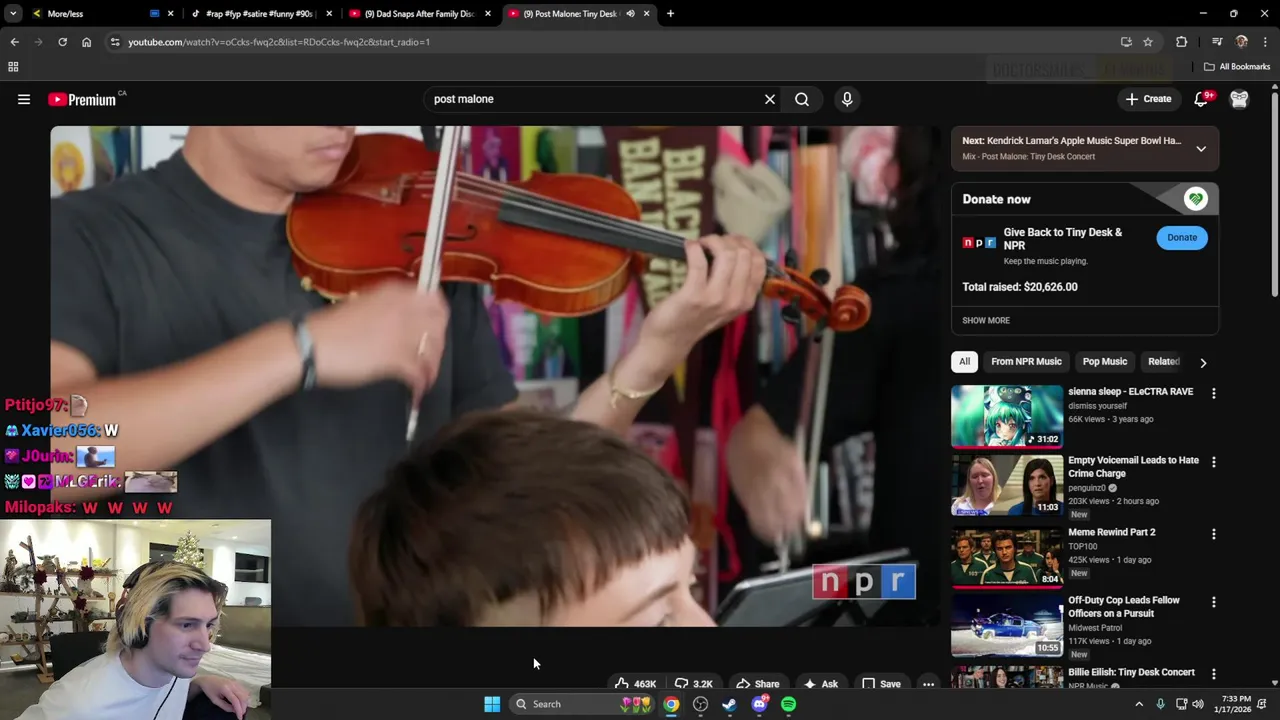This screenshot has height=720, width=1280.
Task: Switch to 'Dad Snaps After Family' tab
Action: pos(418,14)
